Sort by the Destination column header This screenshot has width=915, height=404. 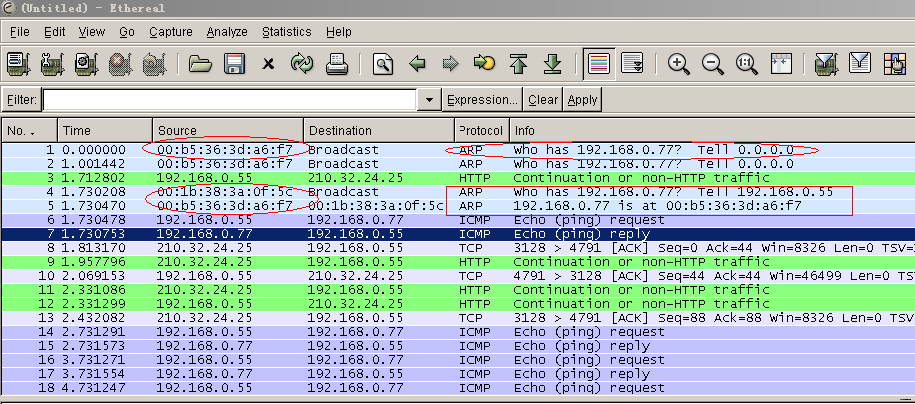click(379, 130)
